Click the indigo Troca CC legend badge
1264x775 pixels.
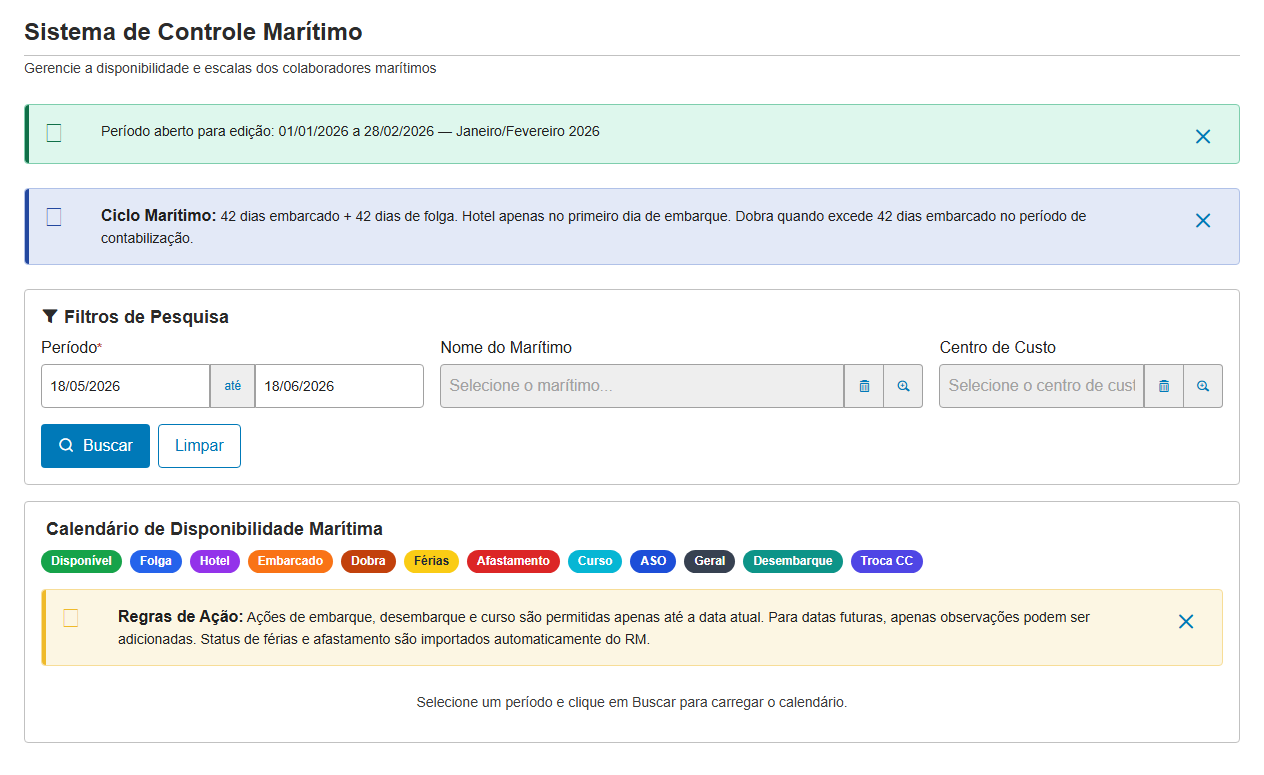[x=887, y=561]
